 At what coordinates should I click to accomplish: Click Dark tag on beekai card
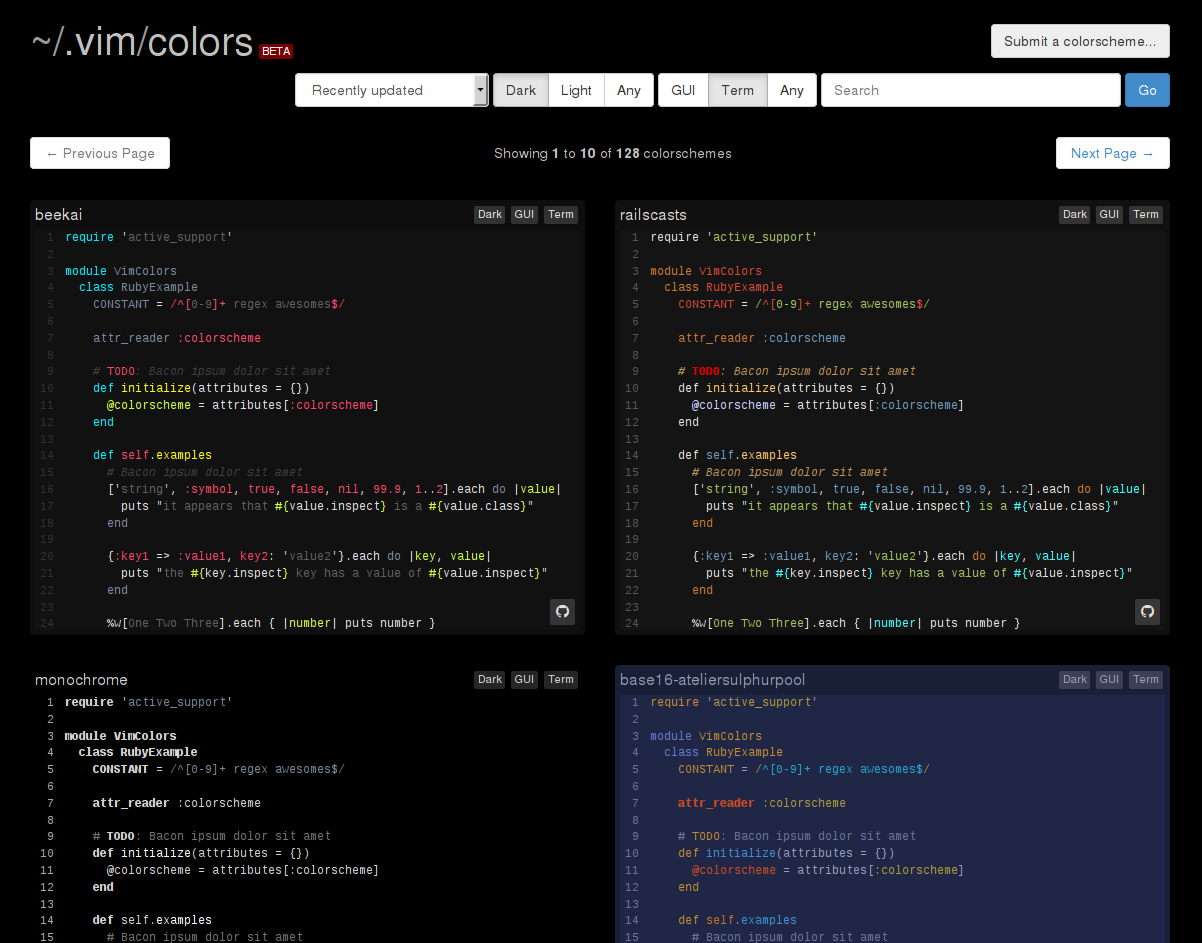490,214
